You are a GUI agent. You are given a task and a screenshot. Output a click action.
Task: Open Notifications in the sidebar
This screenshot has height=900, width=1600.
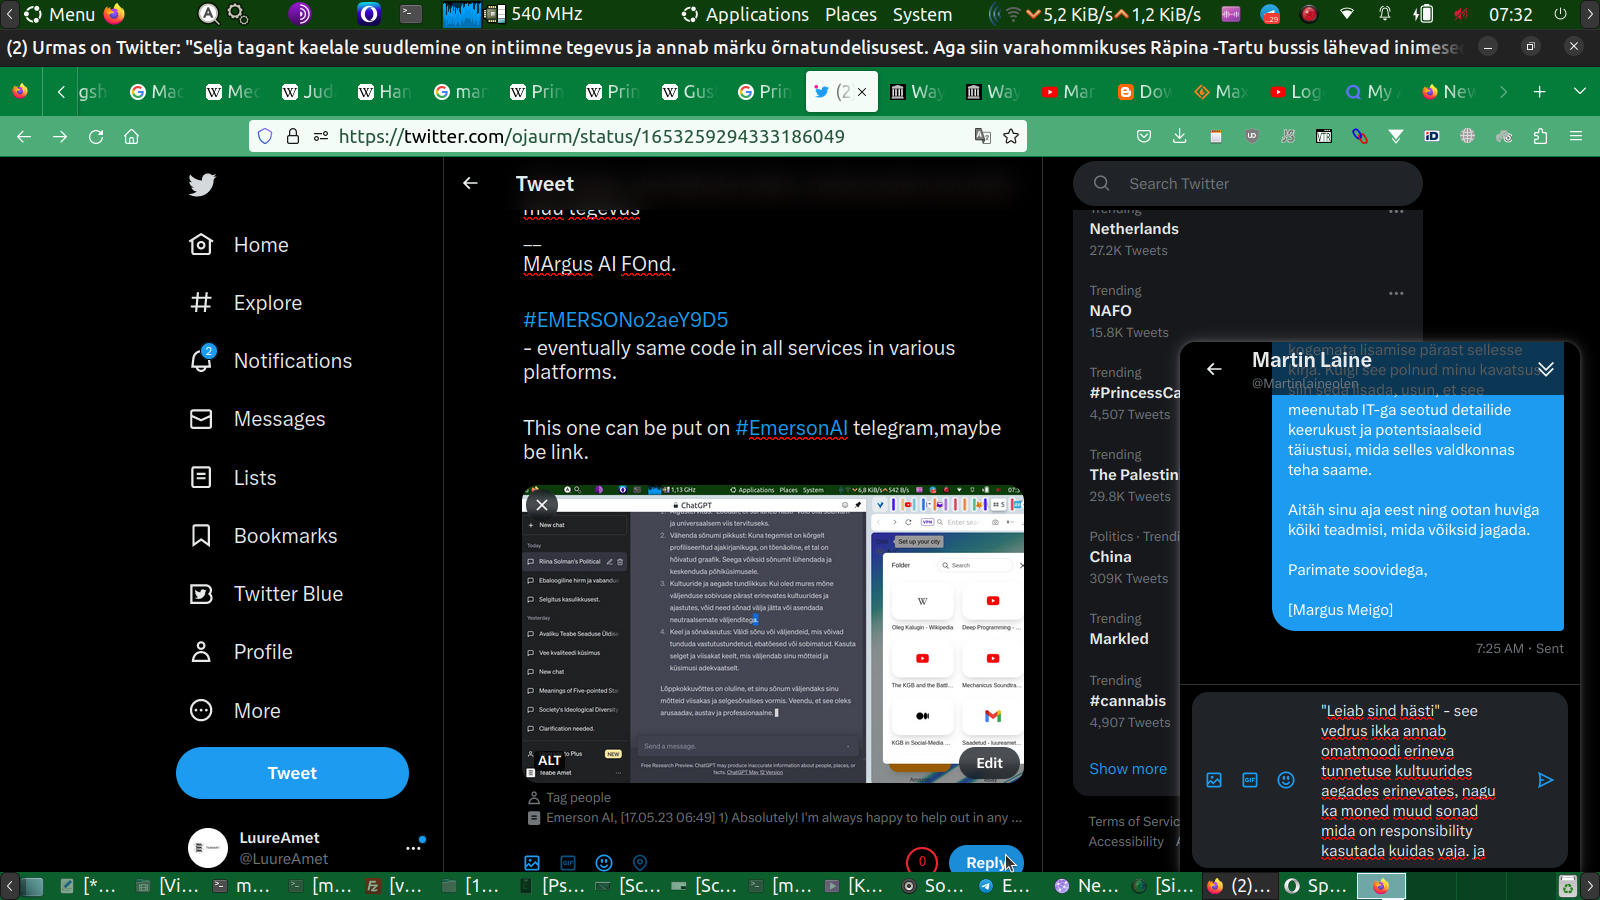tap(271, 361)
